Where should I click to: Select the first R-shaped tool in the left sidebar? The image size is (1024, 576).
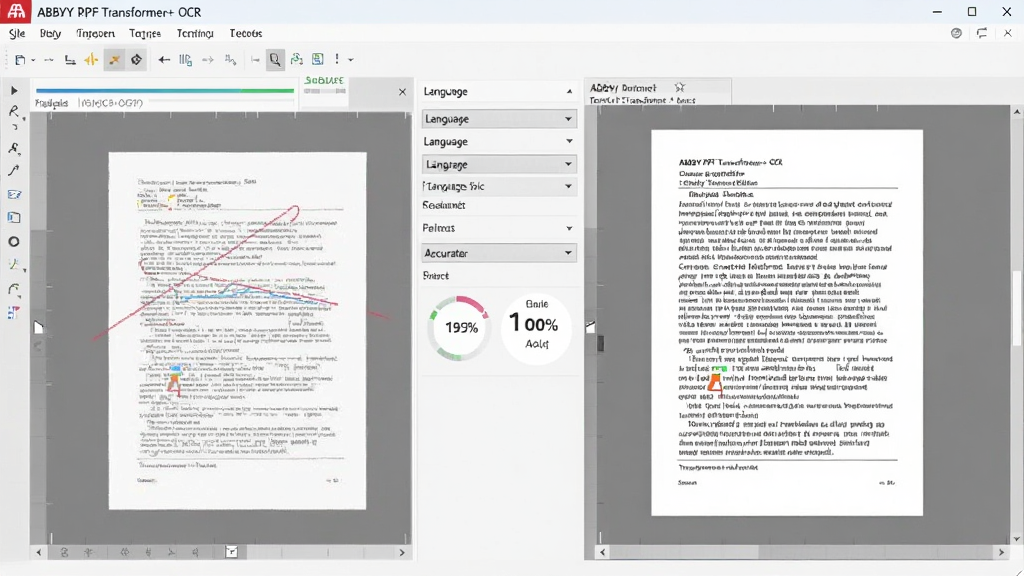click(x=14, y=112)
